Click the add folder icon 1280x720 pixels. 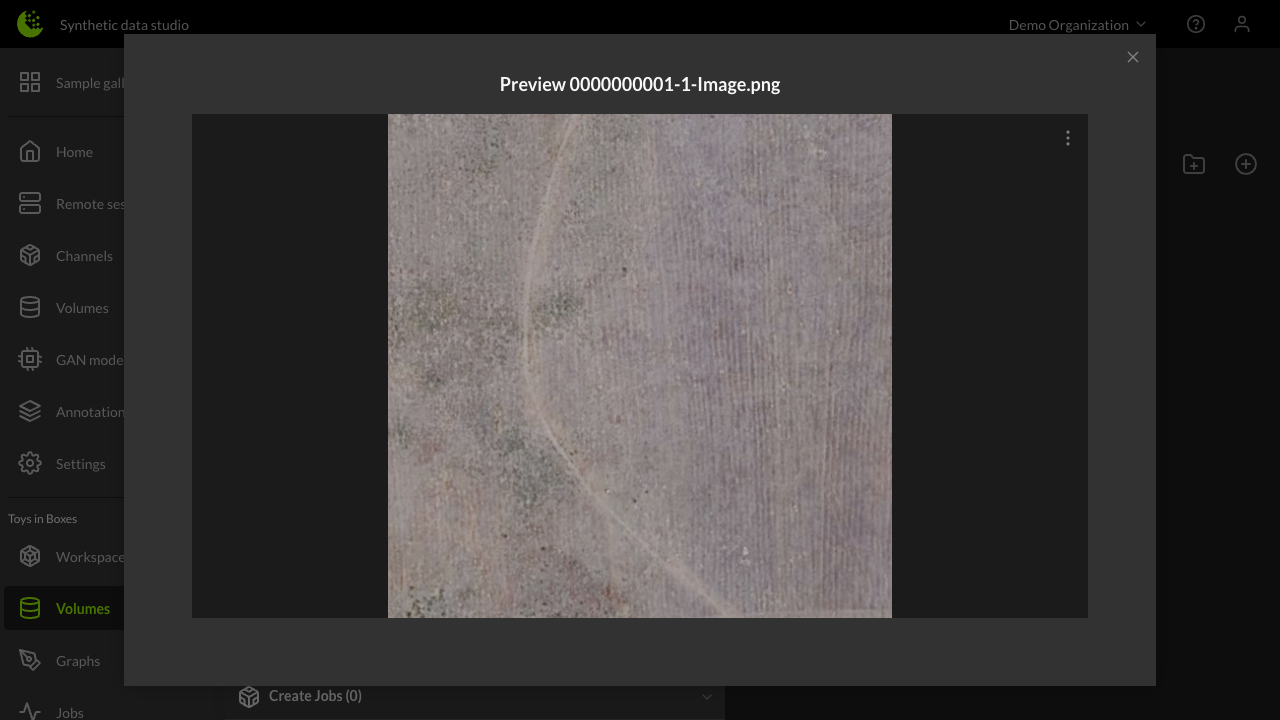1194,164
